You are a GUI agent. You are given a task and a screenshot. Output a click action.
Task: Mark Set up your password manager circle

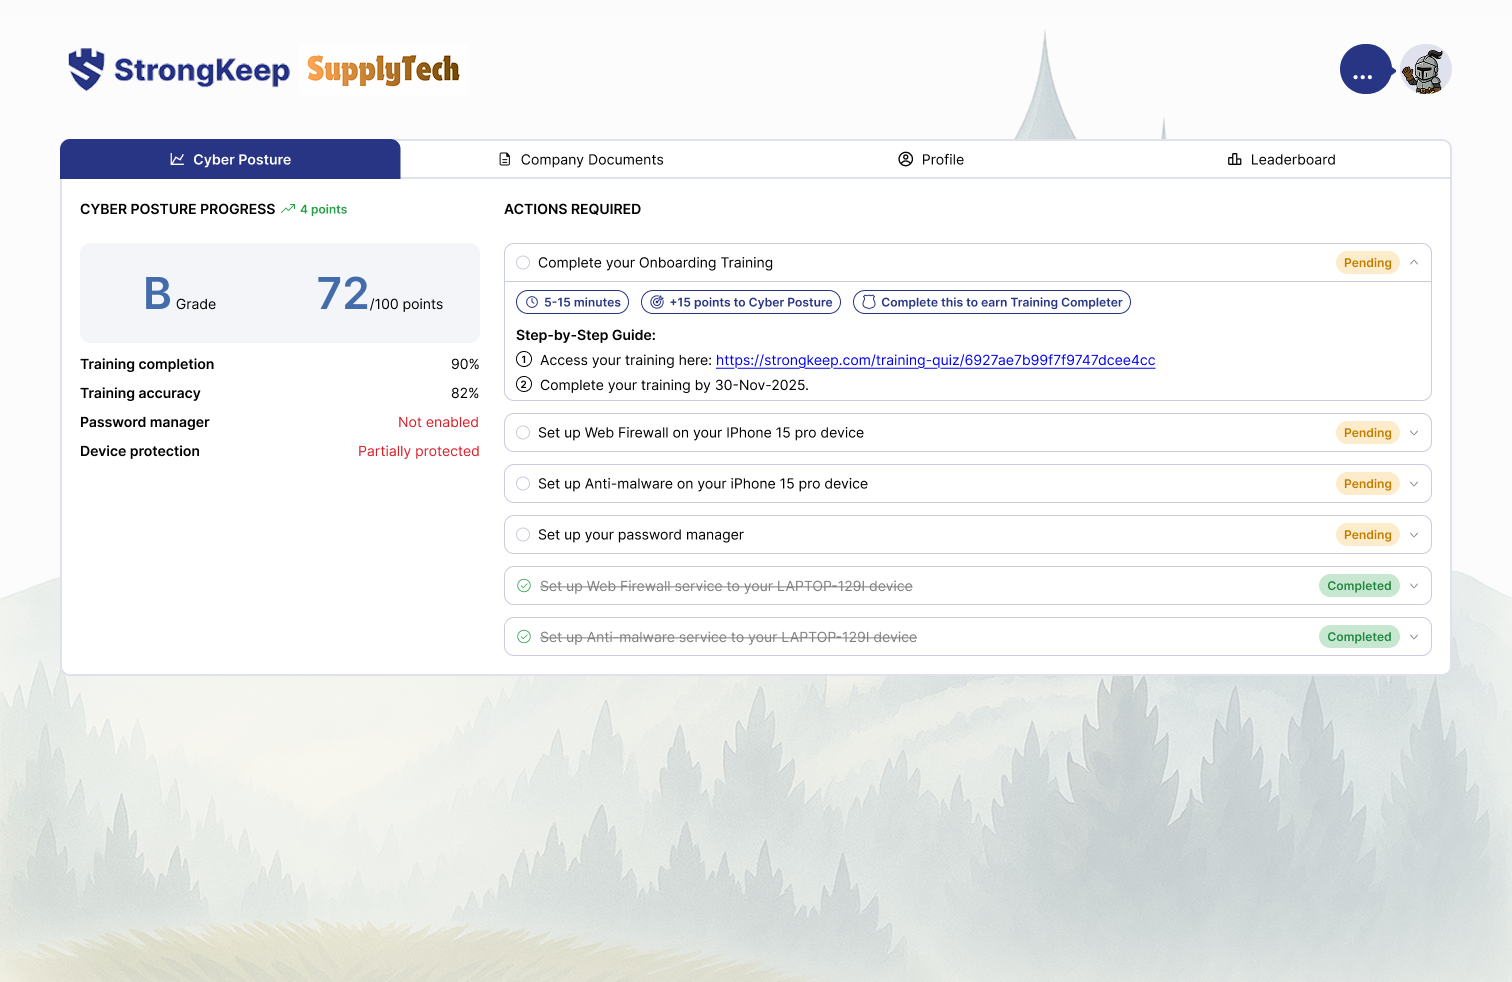pyautogui.click(x=523, y=535)
